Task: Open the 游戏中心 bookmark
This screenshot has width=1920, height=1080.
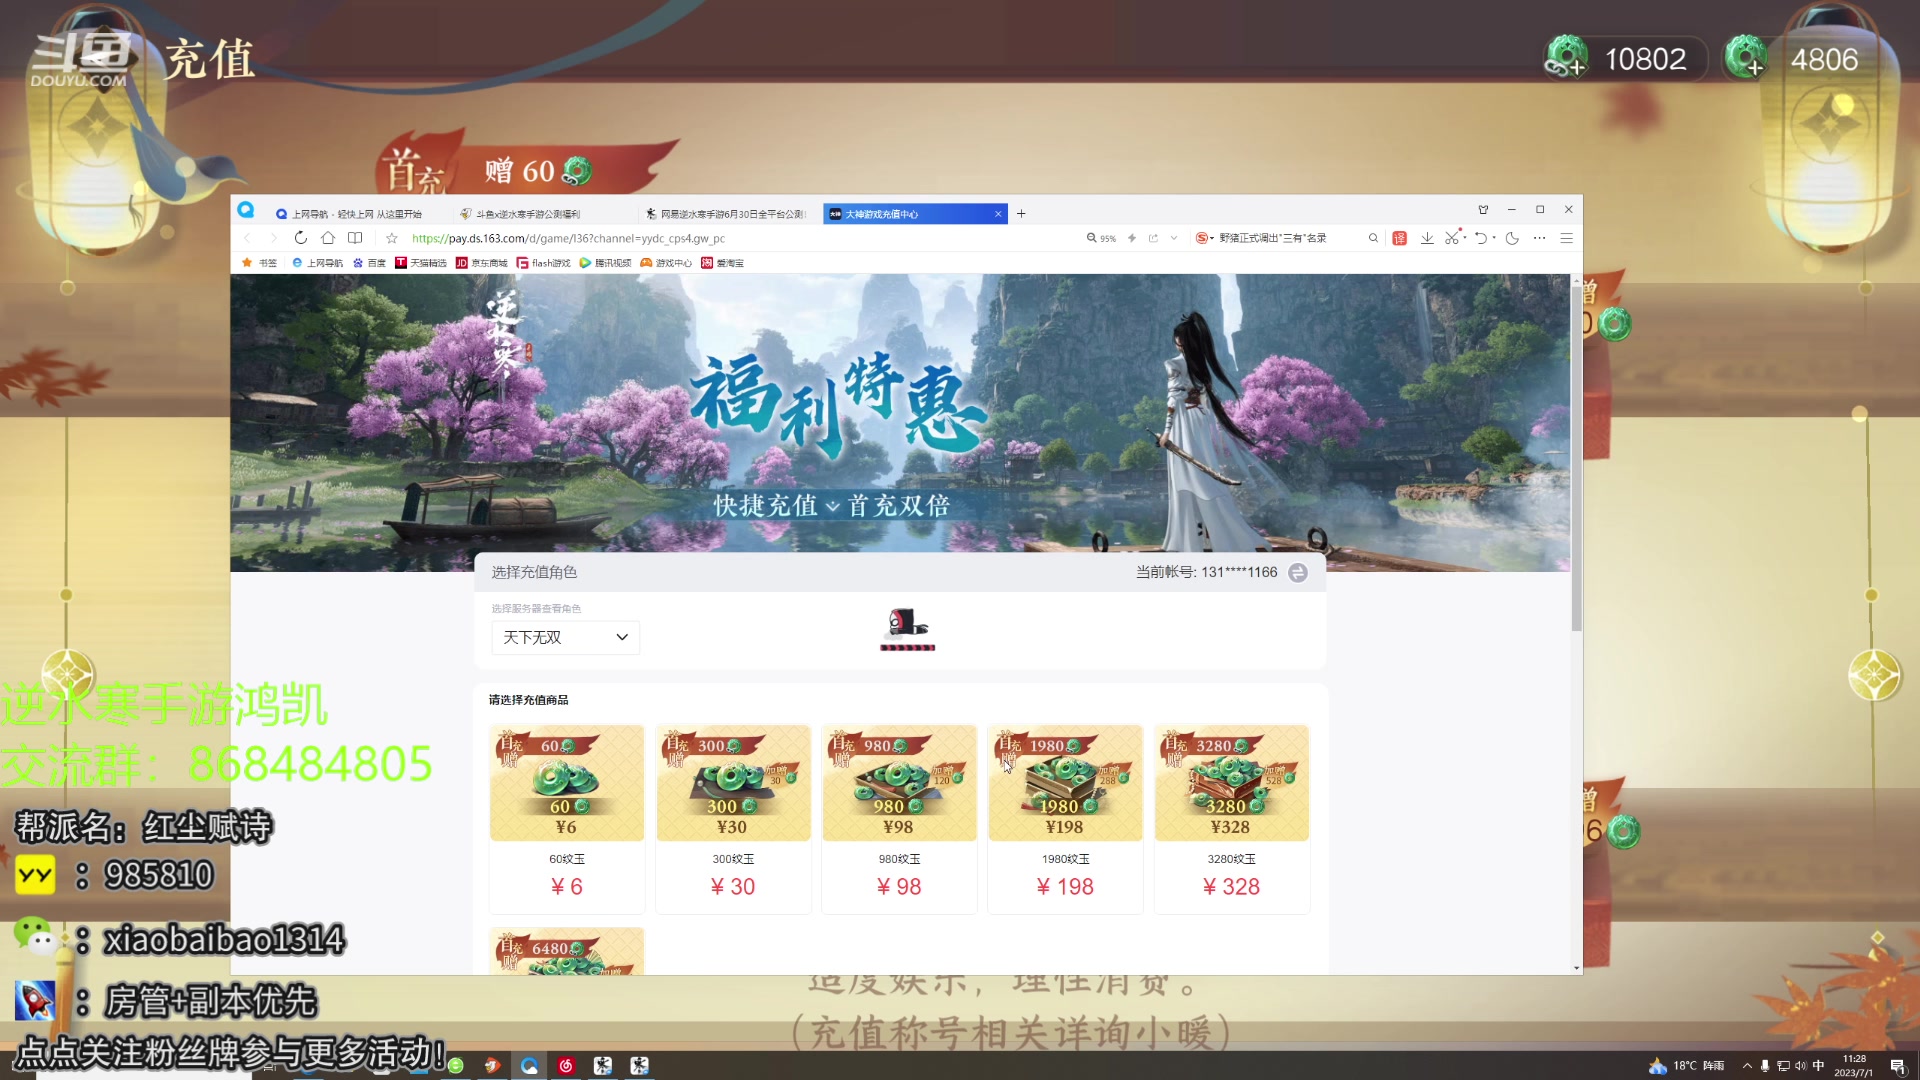Action: pyautogui.click(x=666, y=263)
